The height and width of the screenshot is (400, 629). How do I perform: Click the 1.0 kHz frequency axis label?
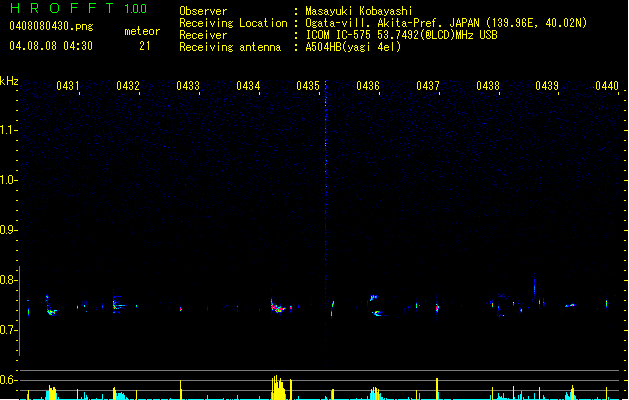pyautogui.click(x=8, y=180)
